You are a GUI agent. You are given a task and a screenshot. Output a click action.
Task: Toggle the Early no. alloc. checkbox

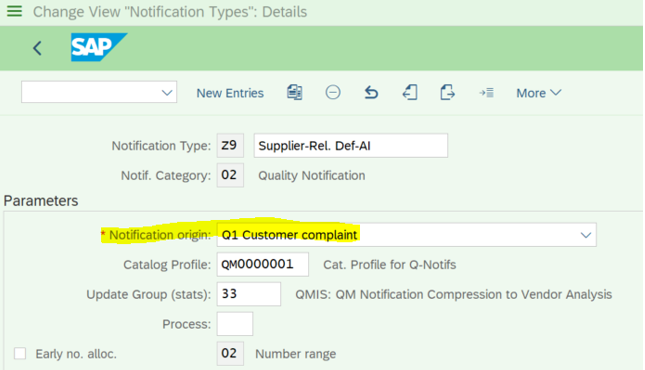[20, 354]
